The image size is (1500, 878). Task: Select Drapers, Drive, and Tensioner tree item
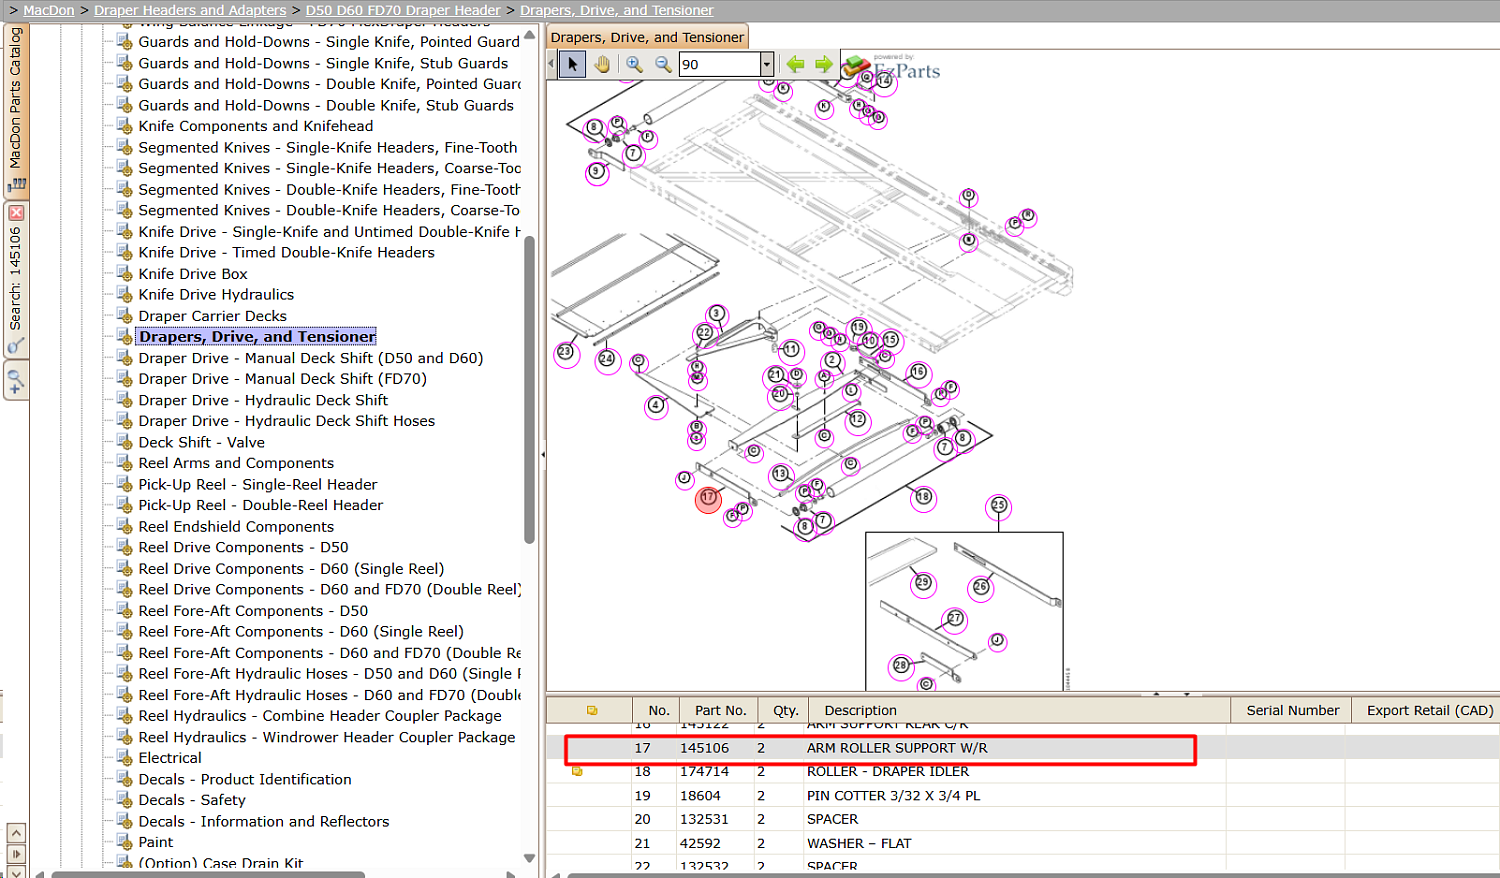tap(257, 337)
